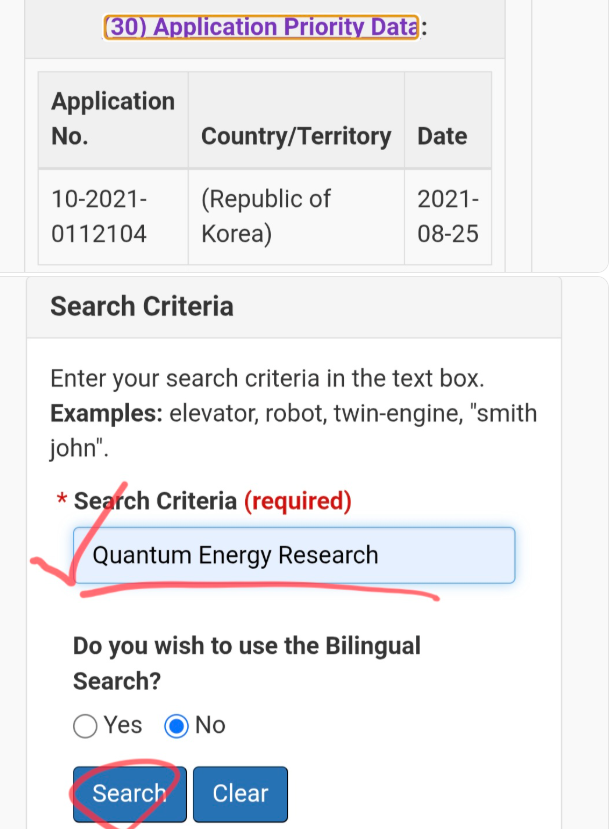The image size is (615, 829).
Task: Select Yes for Bilingual Search
Action: 86,726
